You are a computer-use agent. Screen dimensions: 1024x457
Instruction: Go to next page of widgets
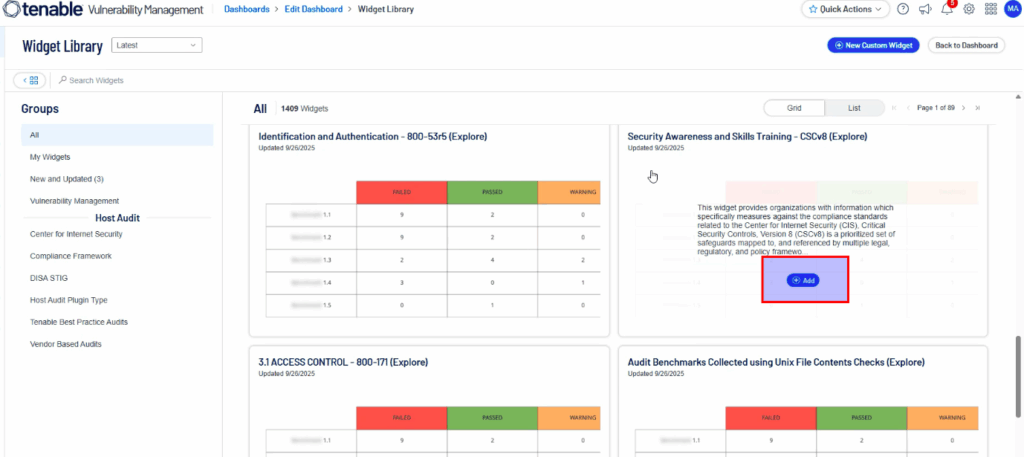click(963, 108)
